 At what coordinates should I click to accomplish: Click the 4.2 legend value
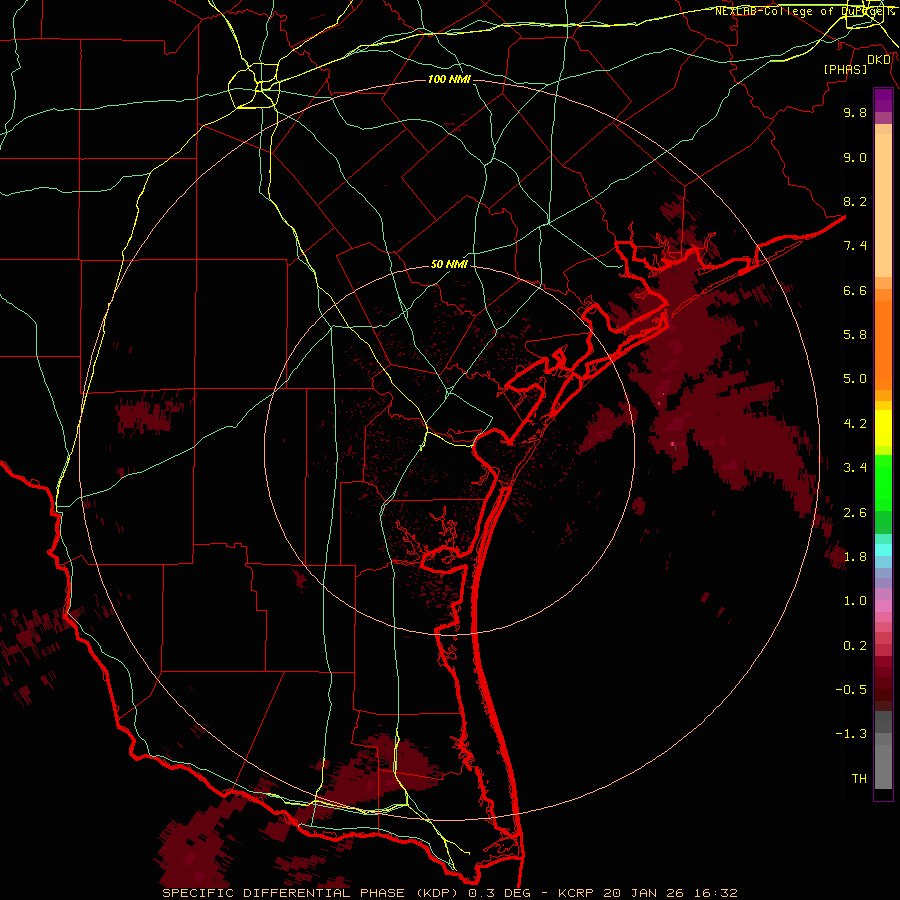[x=855, y=424]
